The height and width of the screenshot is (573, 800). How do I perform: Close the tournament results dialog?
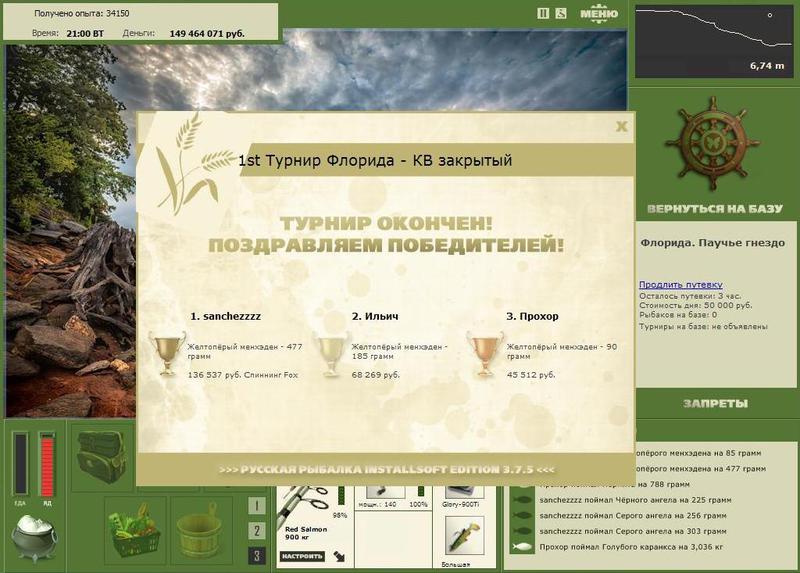(x=621, y=126)
